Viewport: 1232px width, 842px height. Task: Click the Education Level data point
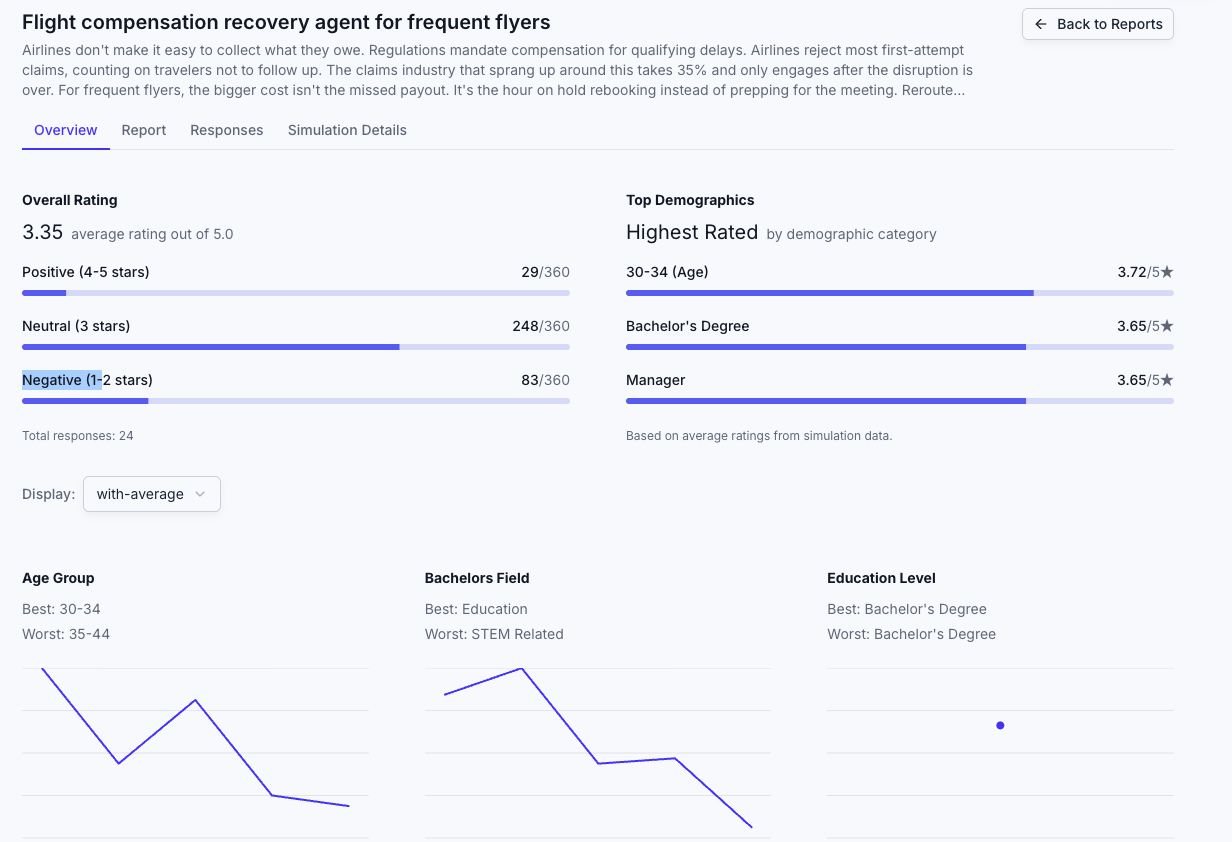point(1000,726)
